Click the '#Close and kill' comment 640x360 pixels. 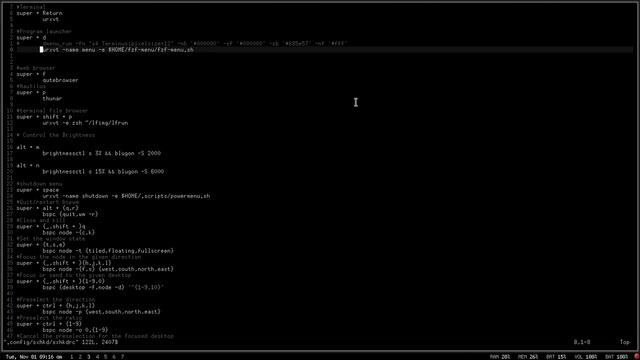point(41,220)
